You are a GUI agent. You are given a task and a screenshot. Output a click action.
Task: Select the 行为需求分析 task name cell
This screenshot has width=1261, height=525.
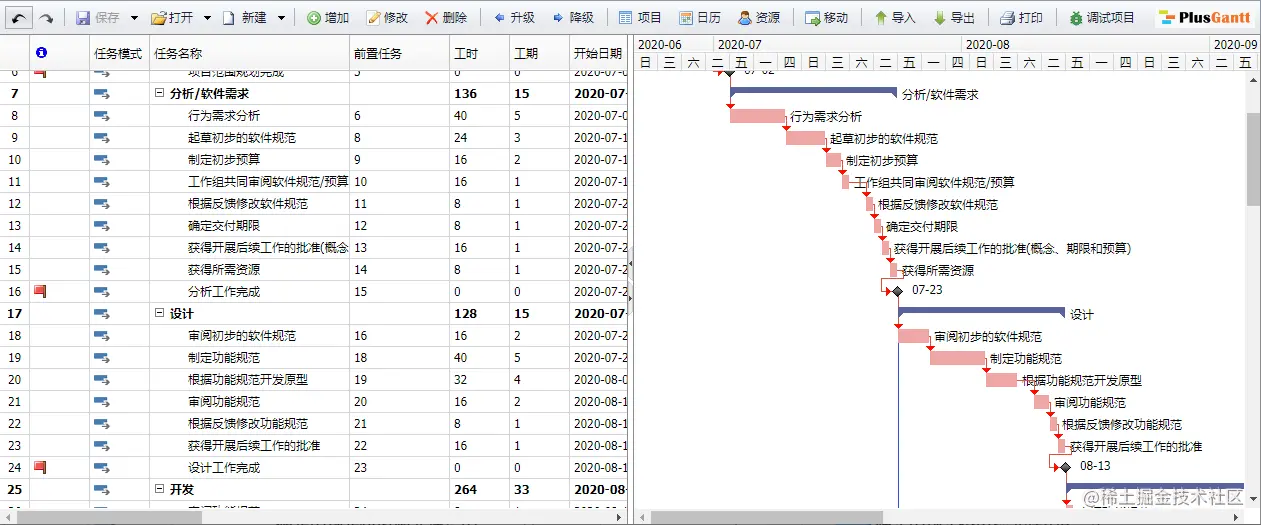click(250, 115)
